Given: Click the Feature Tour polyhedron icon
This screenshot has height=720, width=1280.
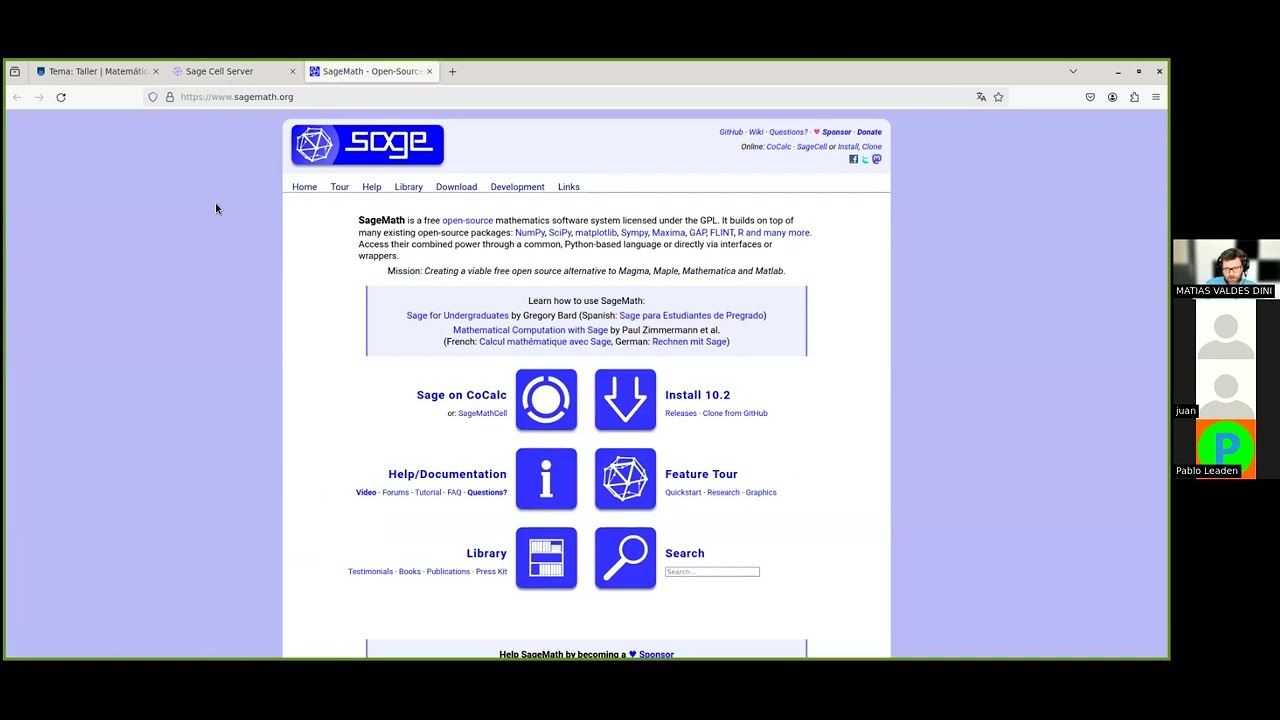Looking at the screenshot, I should click(625, 479).
